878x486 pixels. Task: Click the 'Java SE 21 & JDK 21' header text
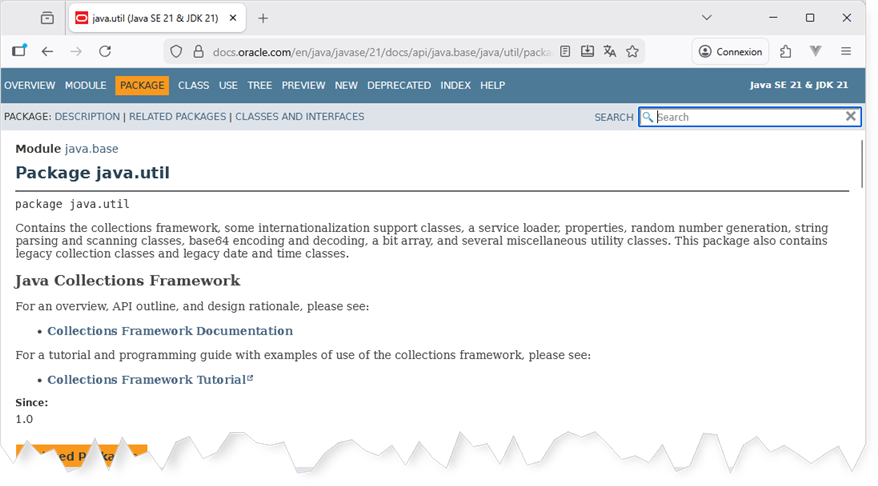tap(798, 85)
